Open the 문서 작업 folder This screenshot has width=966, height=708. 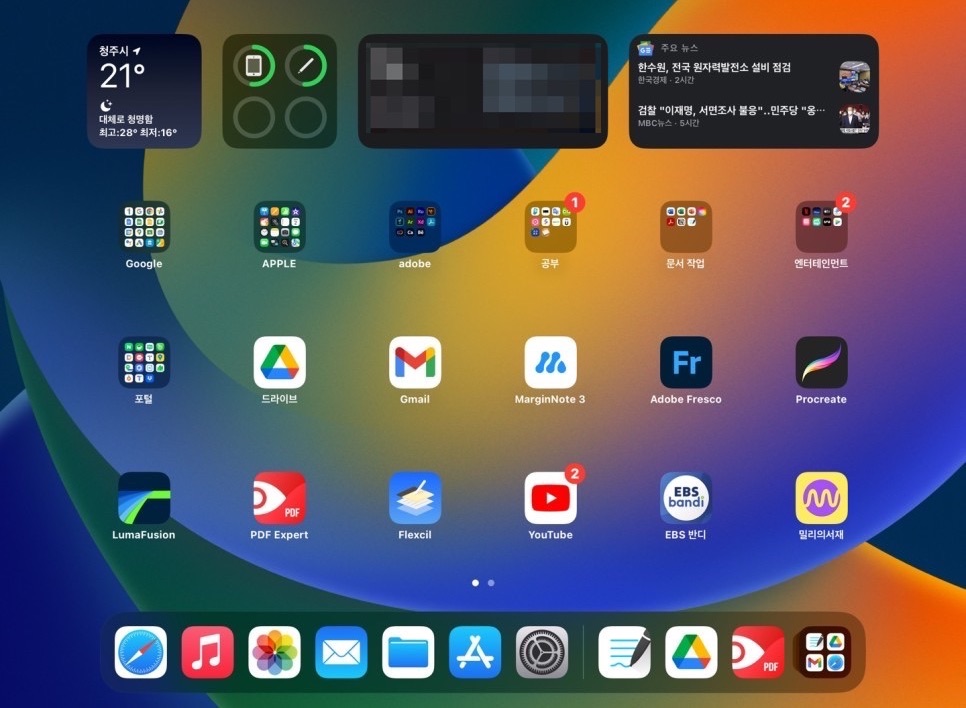[x=686, y=227]
